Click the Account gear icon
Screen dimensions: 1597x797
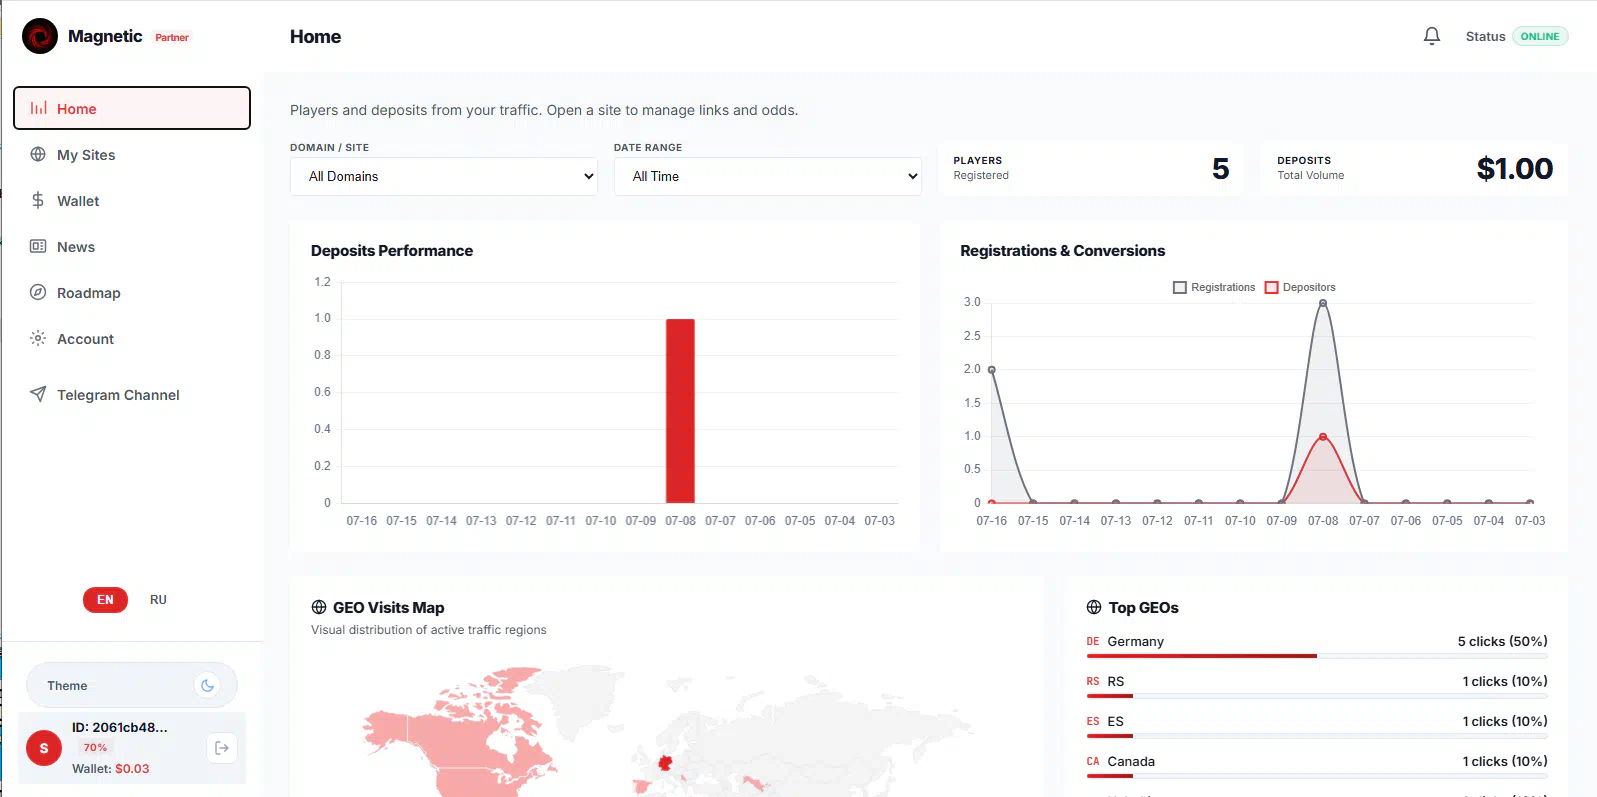(38, 338)
